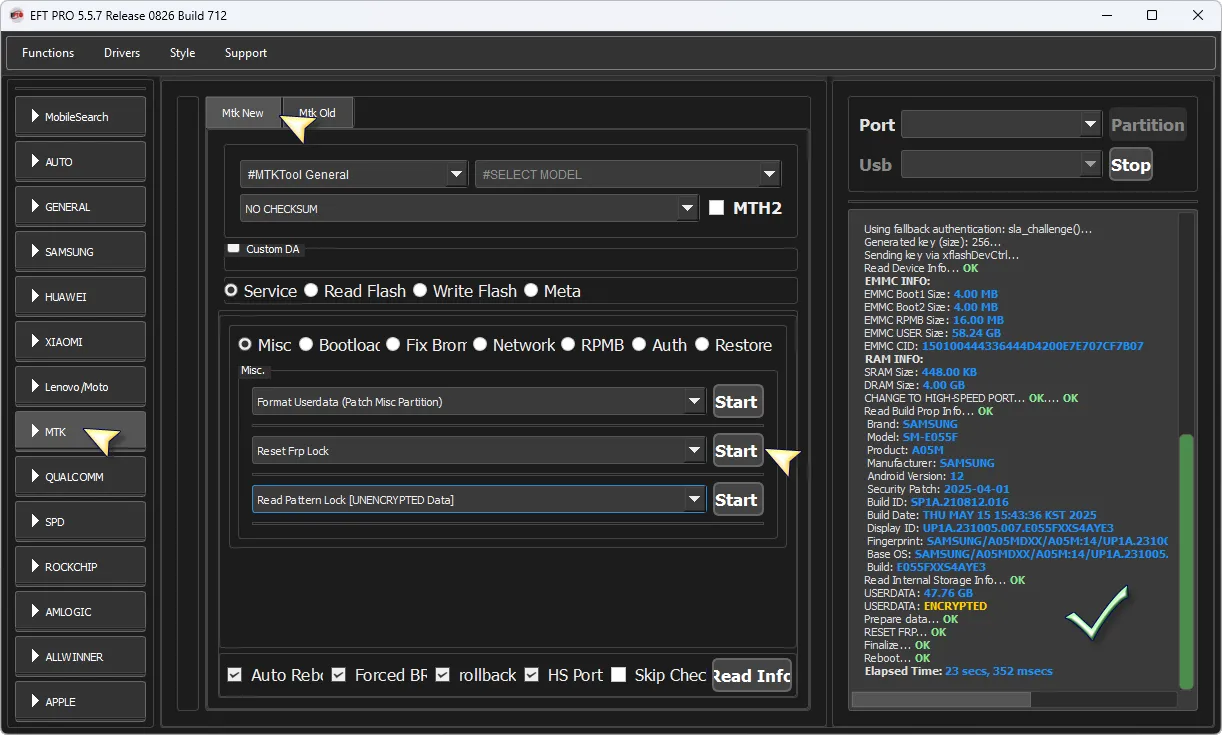Toggle the HS Port checkbox
The width and height of the screenshot is (1222, 735).
pyautogui.click(x=532, y=675)
